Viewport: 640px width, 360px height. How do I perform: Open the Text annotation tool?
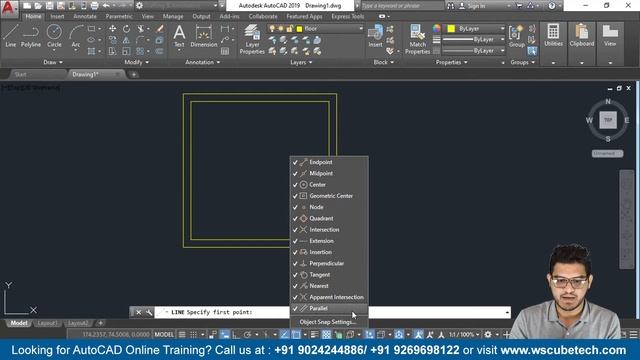(x=179, y=36)
